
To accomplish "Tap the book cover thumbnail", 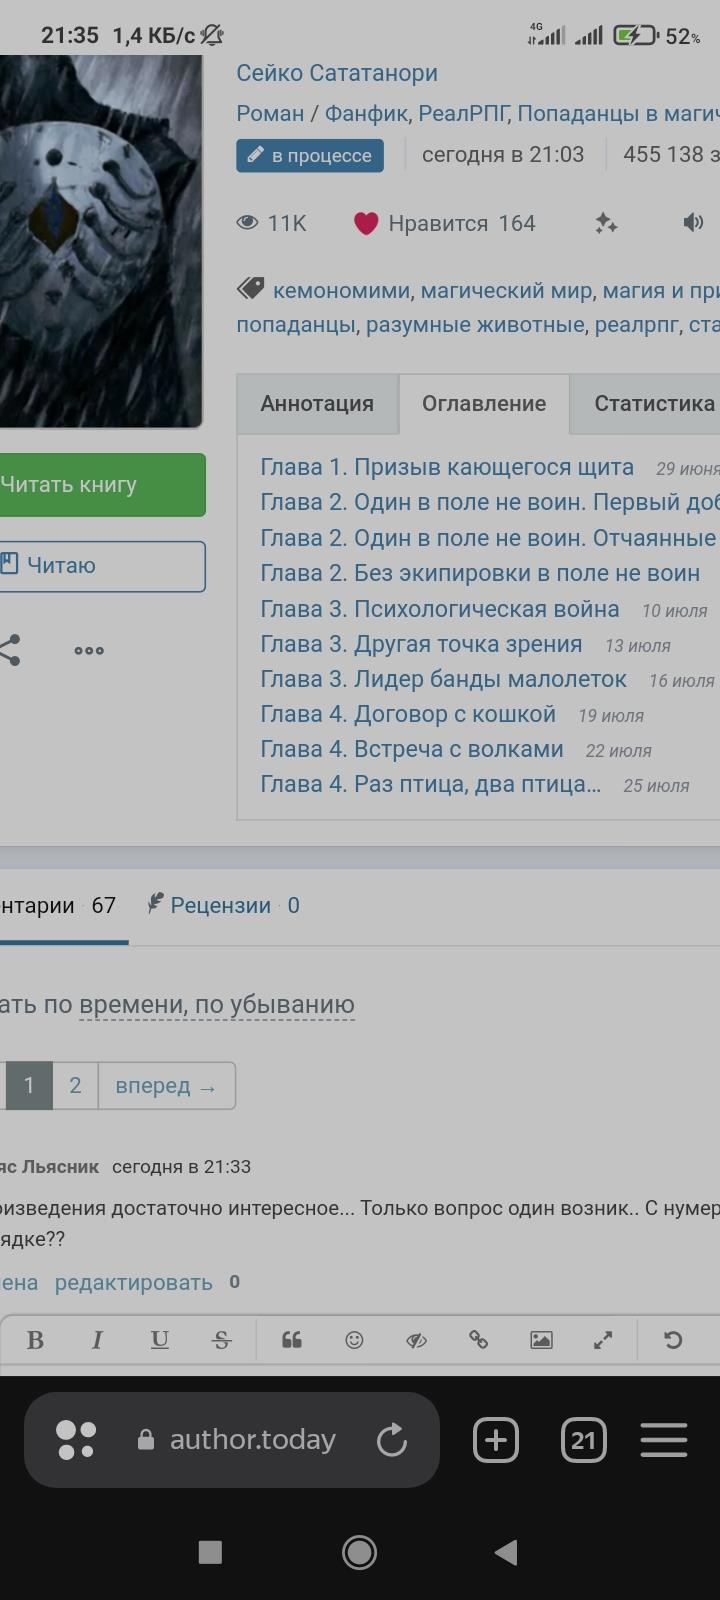I will click(x=101, y=242).
